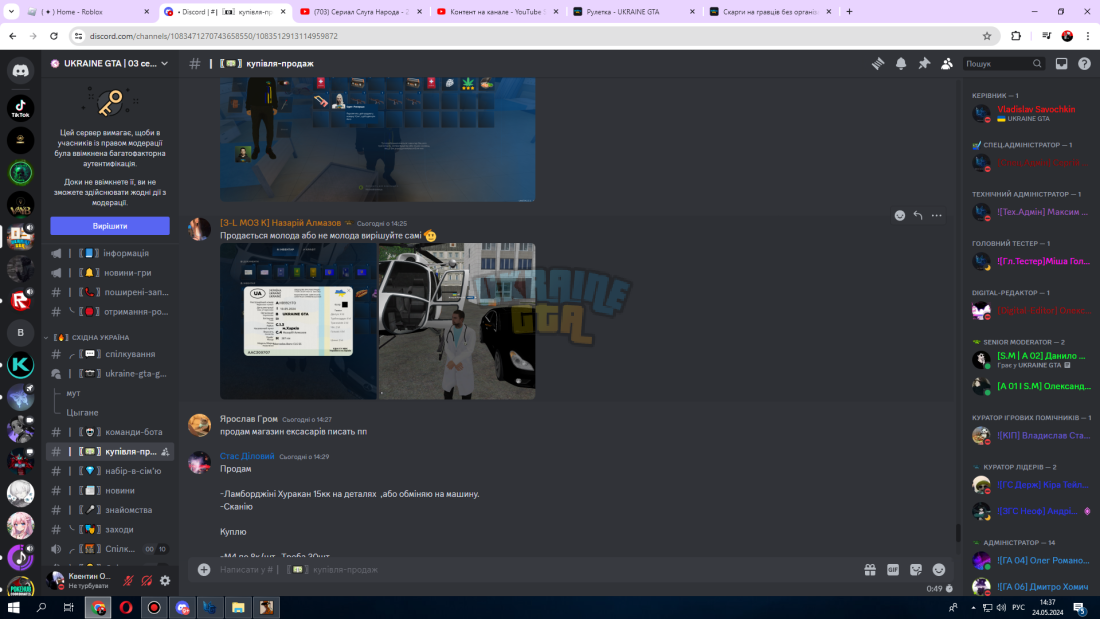Open File Explorer from taskbar
Screen dimensions: 1100x619
coord(238,607)
